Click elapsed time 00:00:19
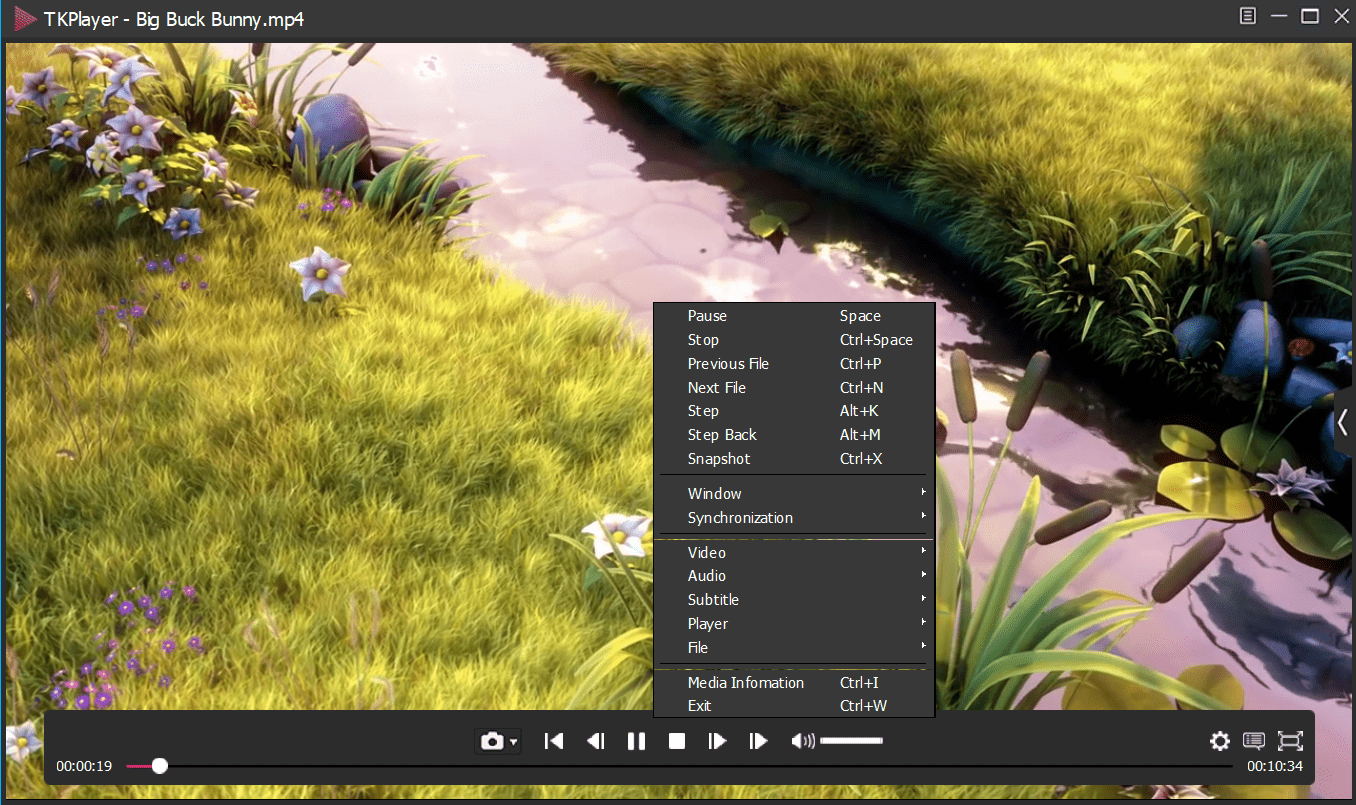 [x=84, y=767]
